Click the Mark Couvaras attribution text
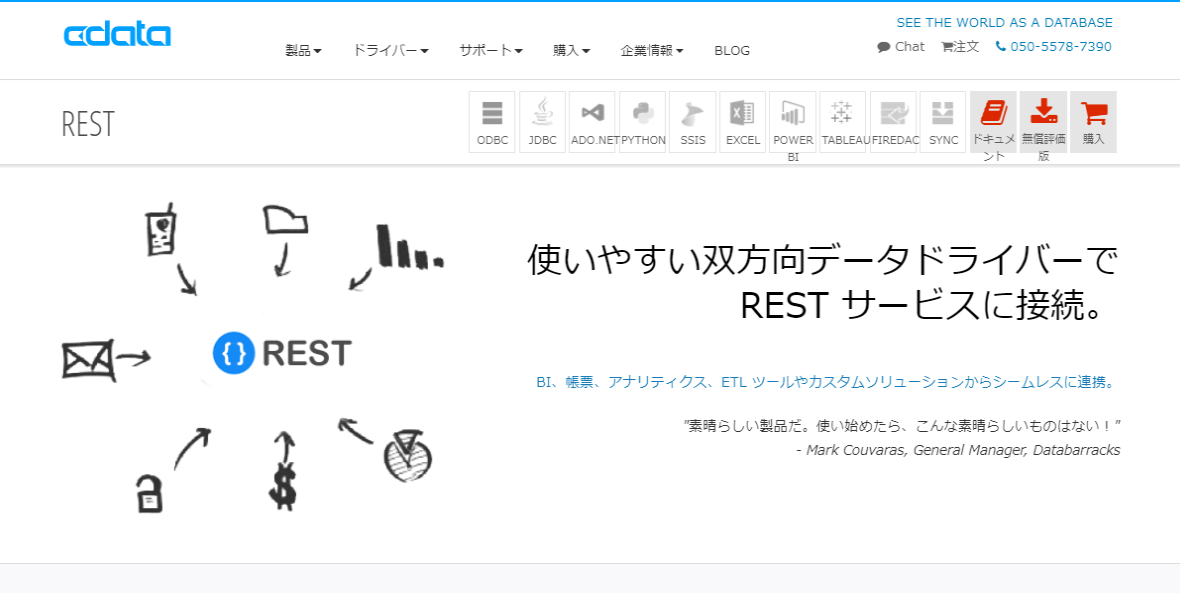This screenshot has width=1180, height=593. click(957, 450)
